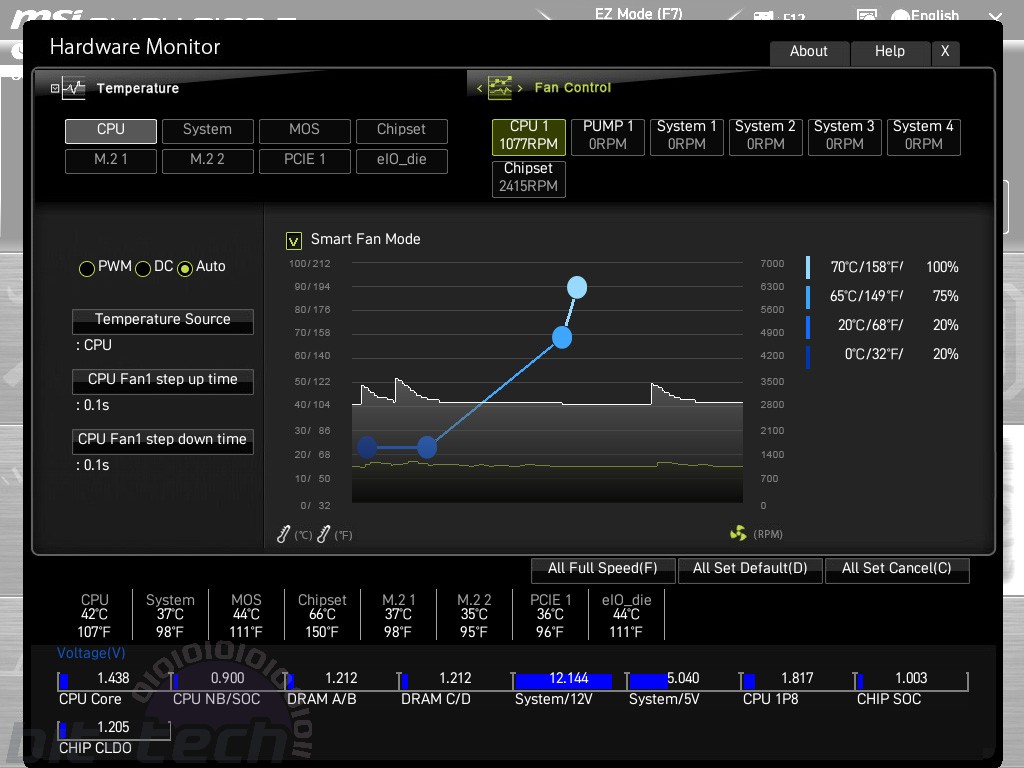Select the System temperature tab
Image resolution: width=1024 pixels, height=768 pixels.
click(x=207, y=131)
